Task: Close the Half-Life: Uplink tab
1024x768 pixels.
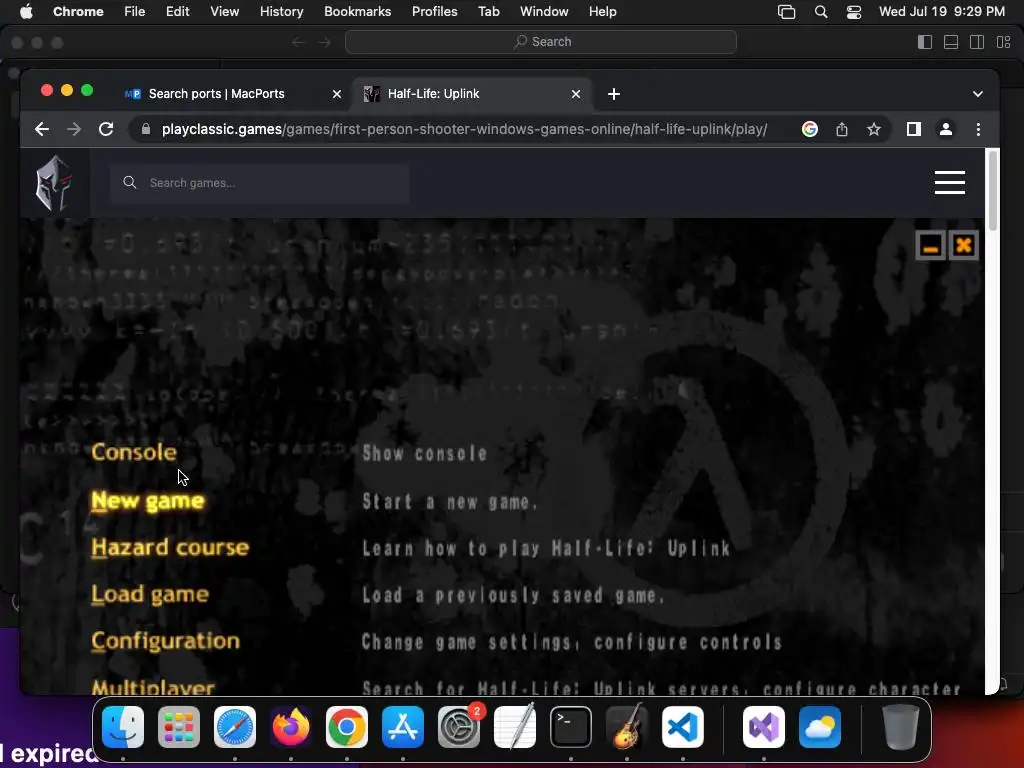Action: [x=576, y=94]
